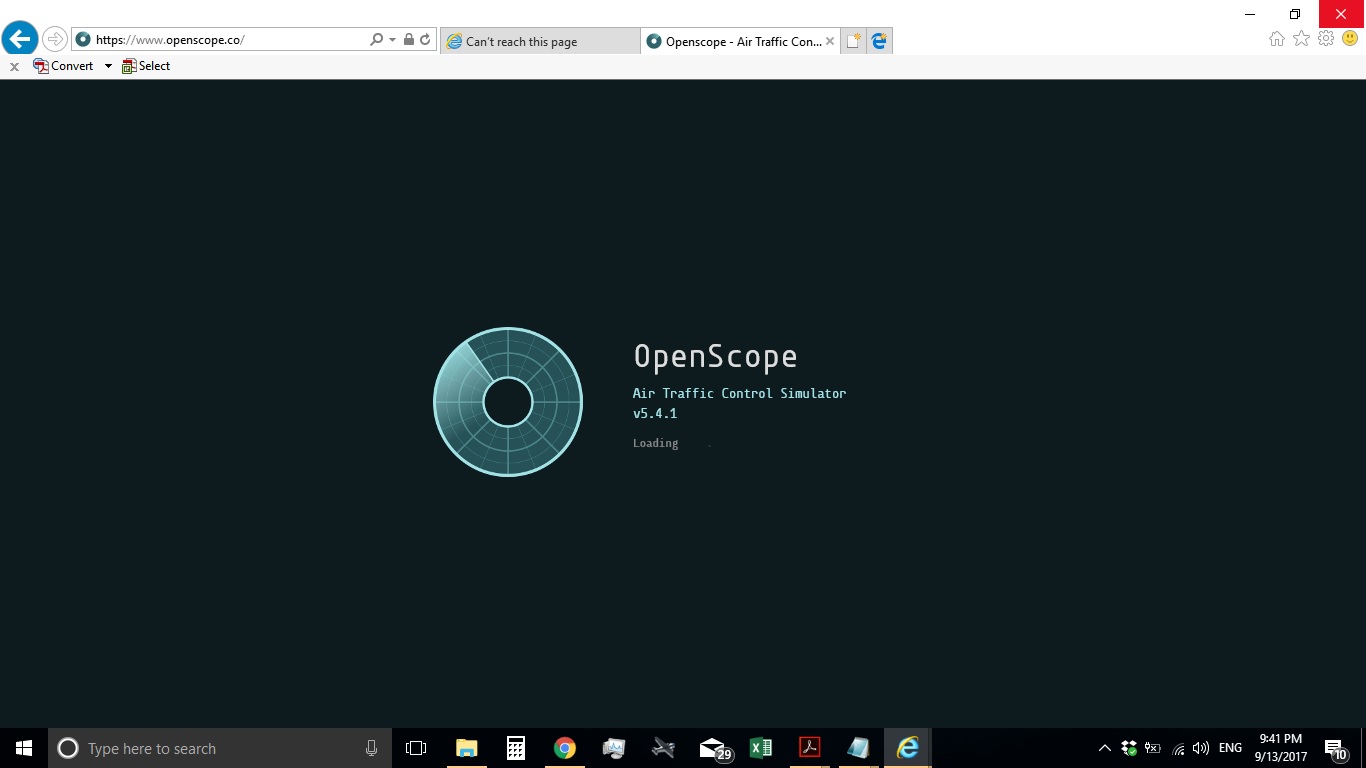This screenshot has width=1366, height=768.
Task: Open the Convert dropdown in the toolbar
Action: [107, 65]
